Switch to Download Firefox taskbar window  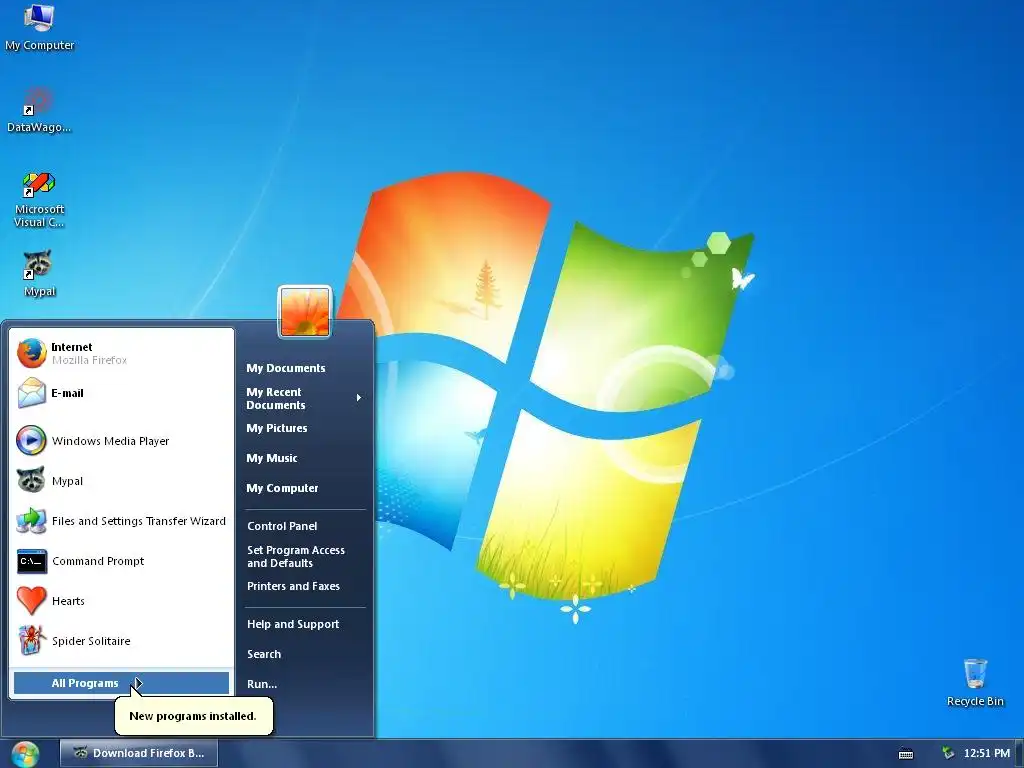point(139,753)
